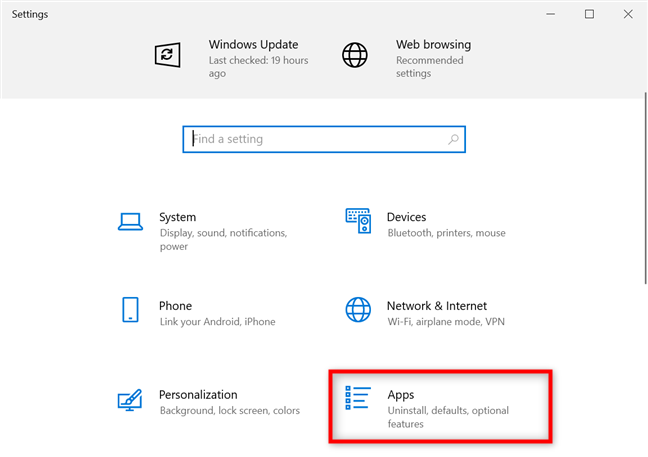Click the Devices keyboard and speaker icon
Viewport: 648px width, 457px height.
point(358,221)
